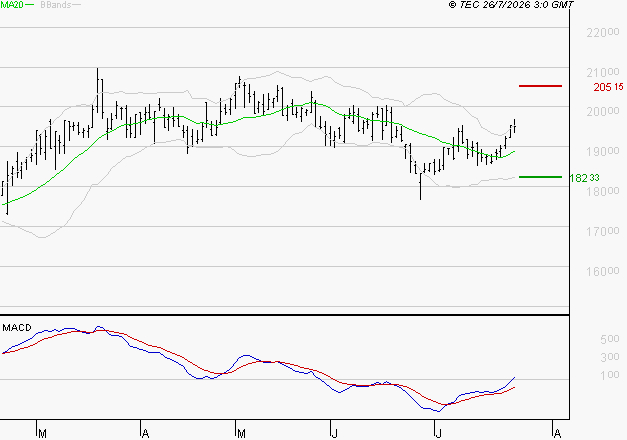Click the 22000 price axis label

pyautogui.click(x=603, y=32)
